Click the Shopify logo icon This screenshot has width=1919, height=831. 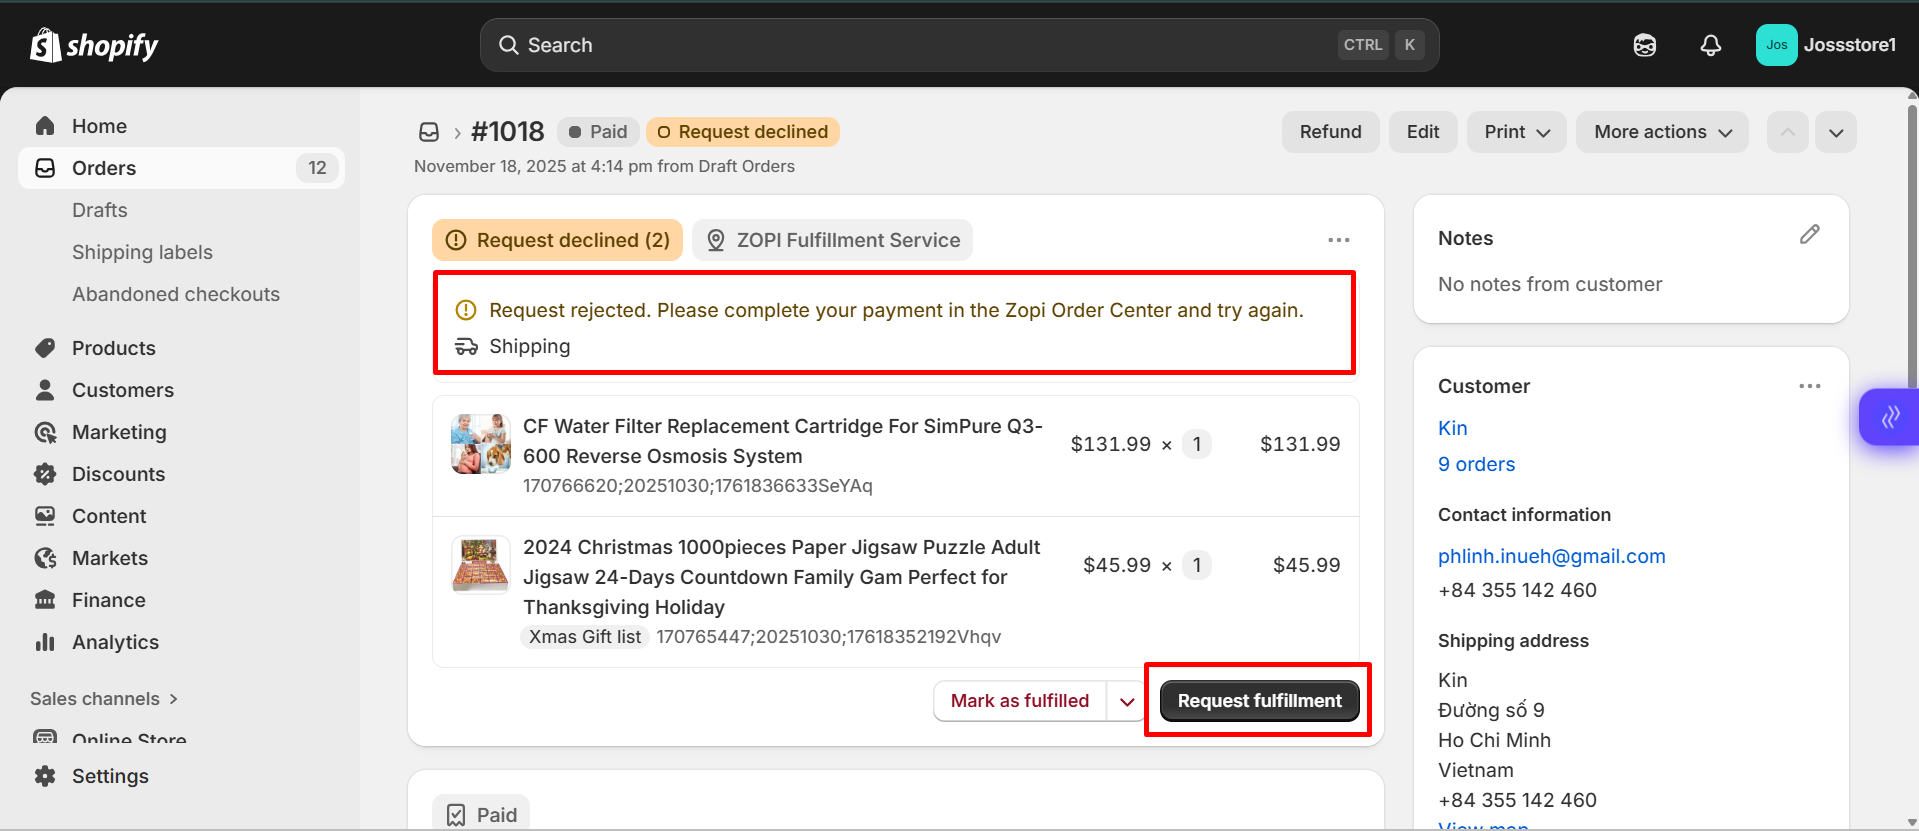(x=45, y=45)
